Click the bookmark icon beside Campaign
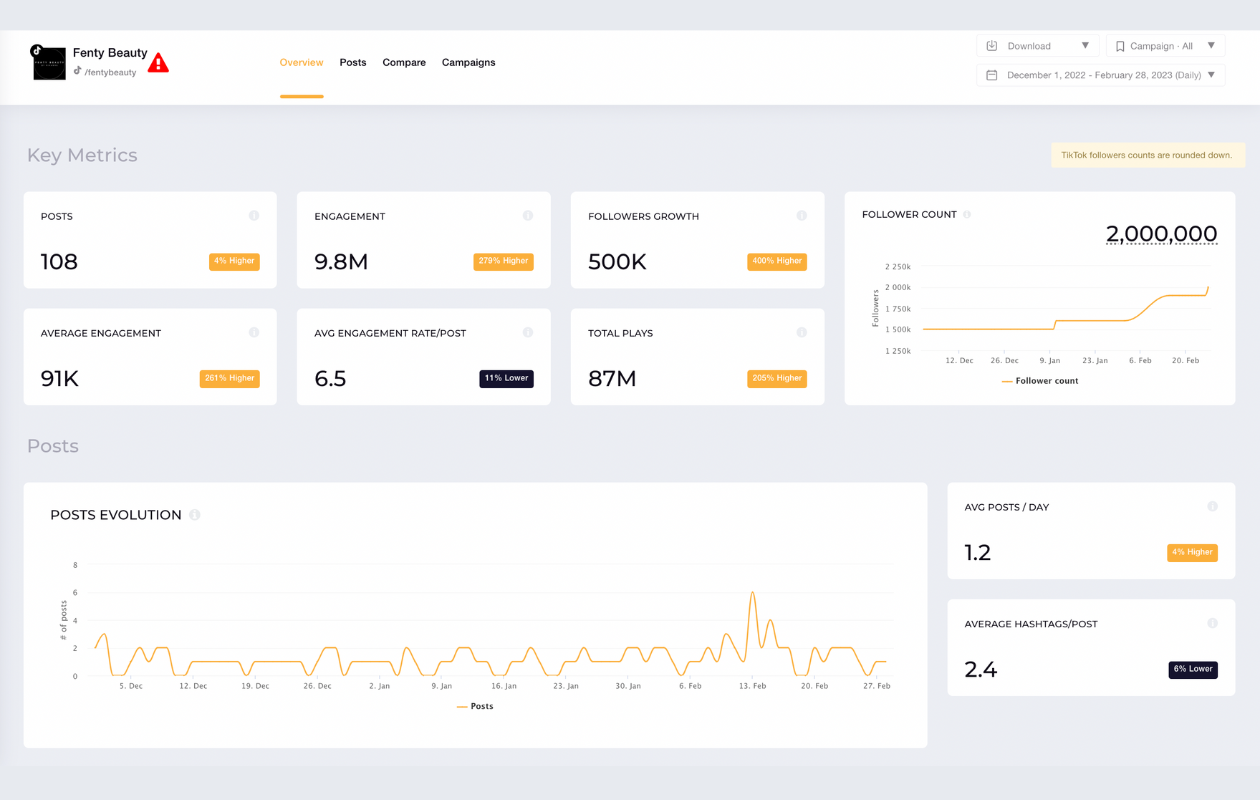Image resolution: width=1260 pixels, height=800 pixels. click(x=1120, y=46)
